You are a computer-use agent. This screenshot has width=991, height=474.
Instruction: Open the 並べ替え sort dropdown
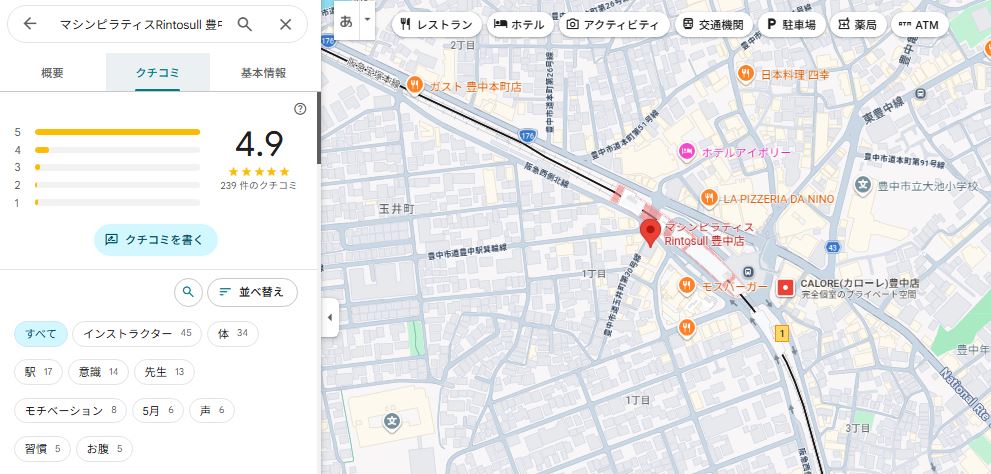[x=252, y=292]
